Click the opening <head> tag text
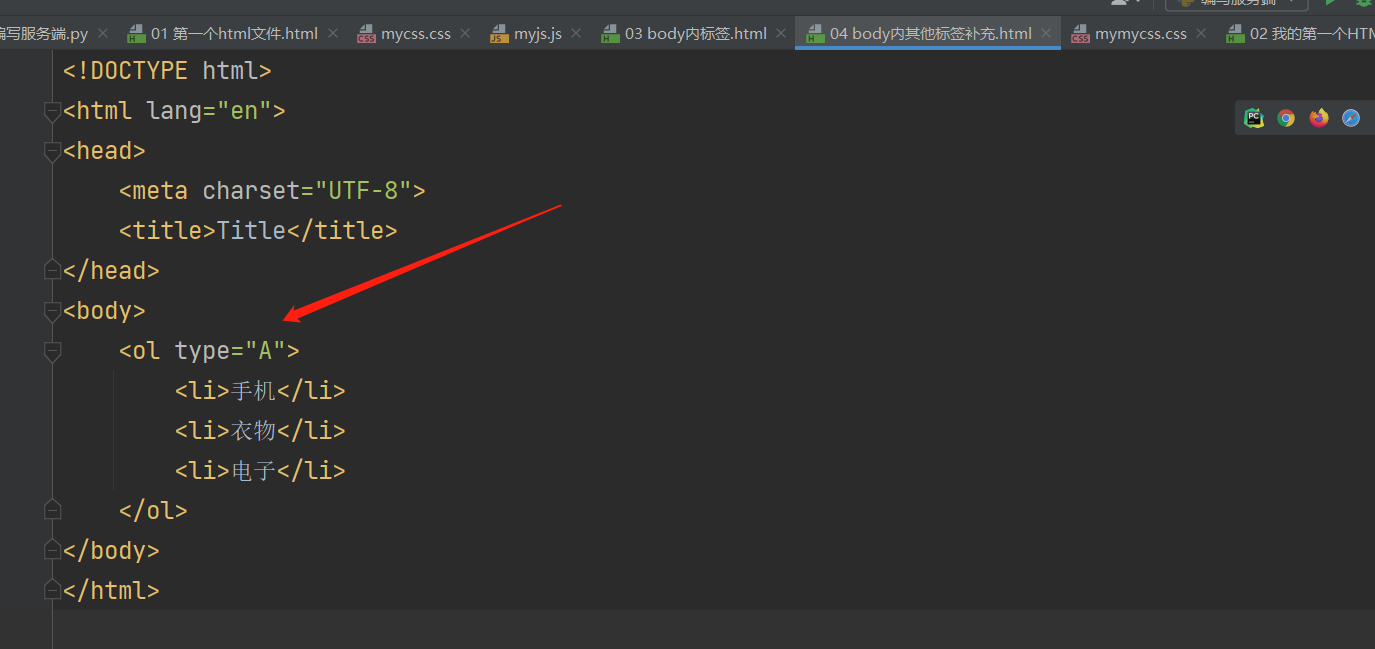This screenshot has height=649, width=1375. 104,150
